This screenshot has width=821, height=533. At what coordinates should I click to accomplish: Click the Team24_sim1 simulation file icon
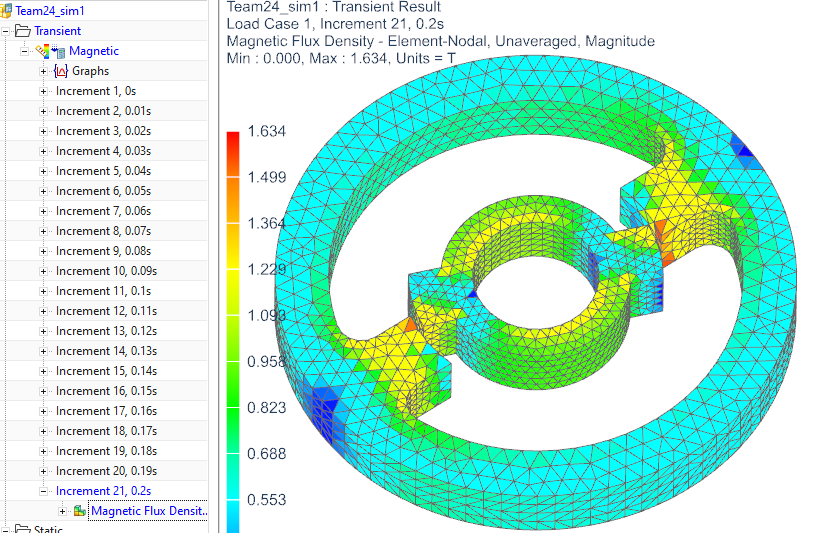[x=8, y=10]
